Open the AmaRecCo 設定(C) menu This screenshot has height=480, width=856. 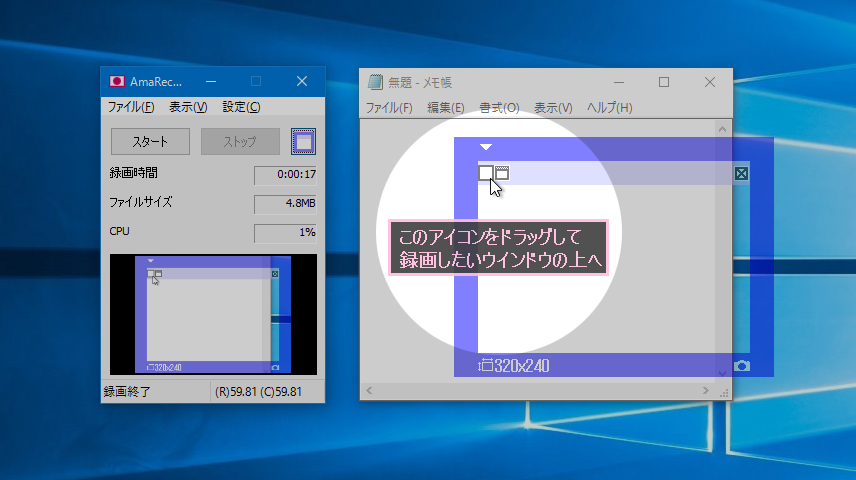coord(241,107)
